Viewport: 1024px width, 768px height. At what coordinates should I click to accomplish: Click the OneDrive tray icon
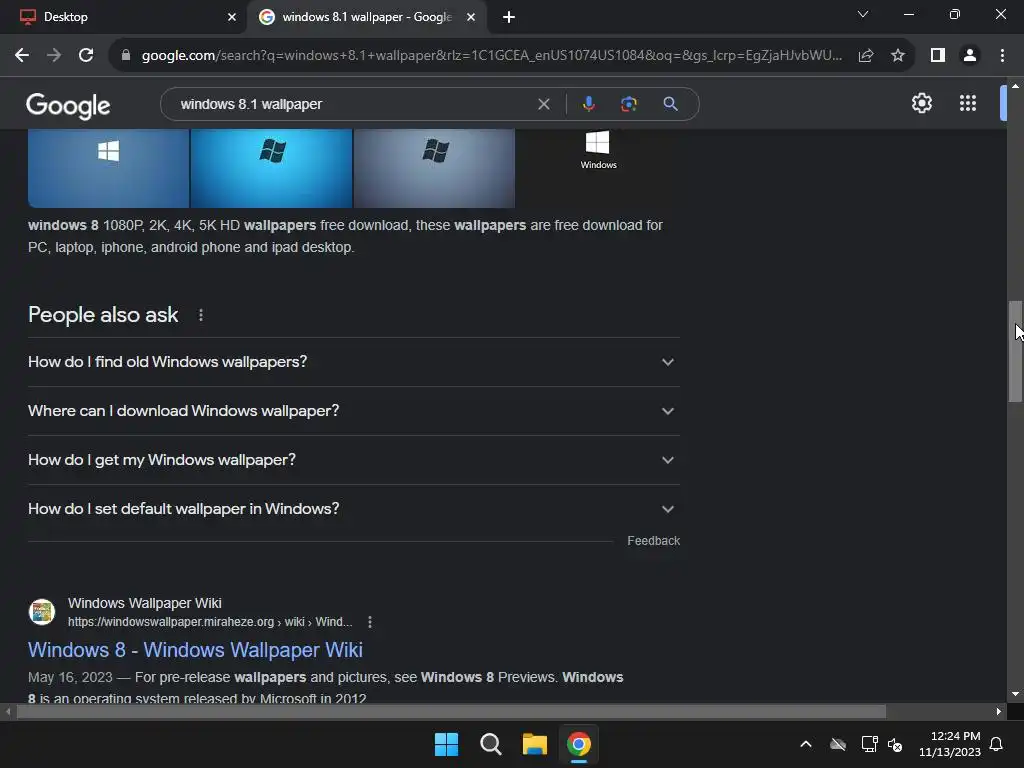[x=838, y=744]
